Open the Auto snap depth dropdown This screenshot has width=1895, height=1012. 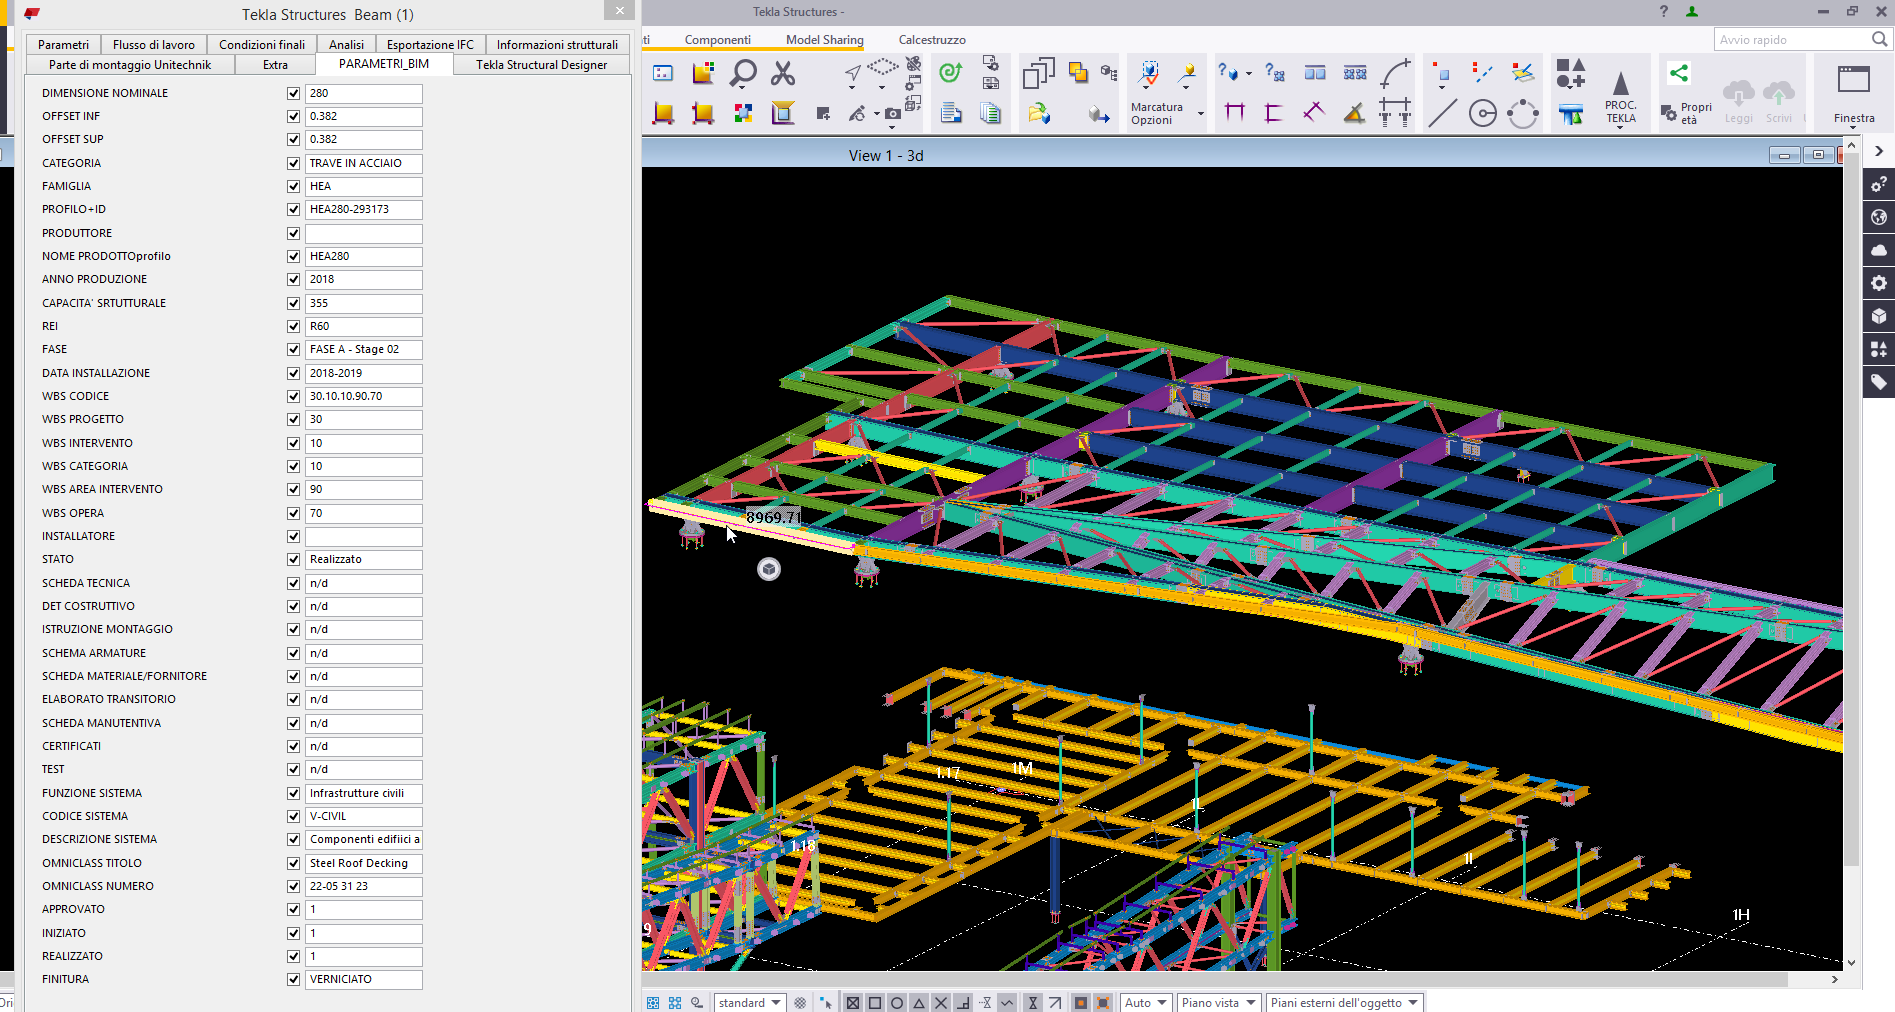point(1146,1002)
